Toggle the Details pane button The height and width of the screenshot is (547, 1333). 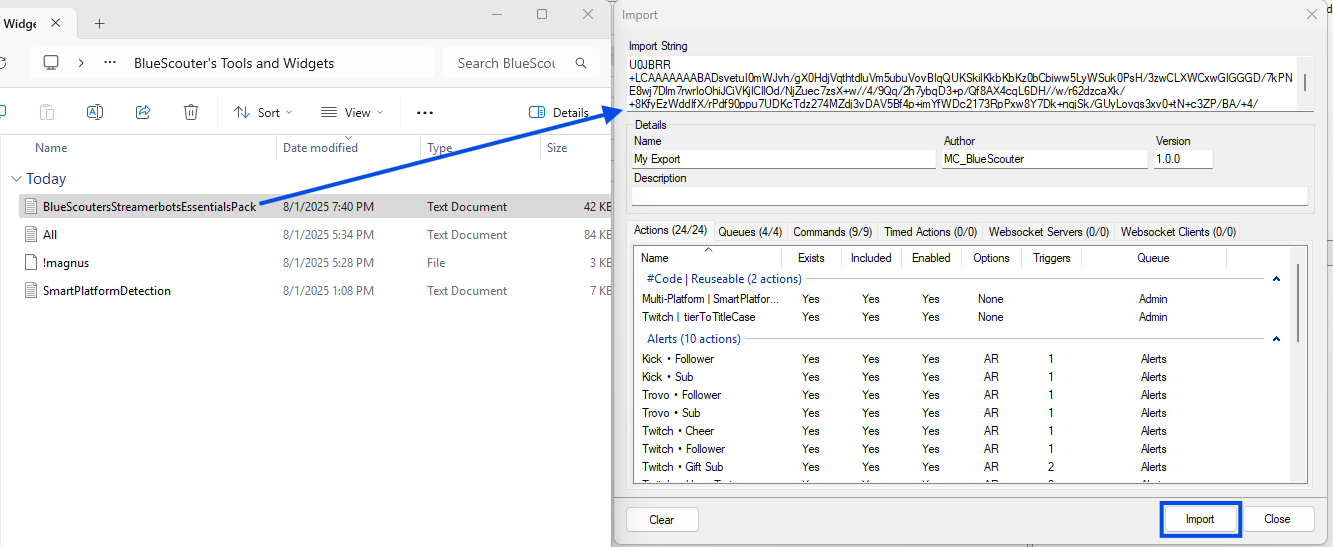(559, 113)
